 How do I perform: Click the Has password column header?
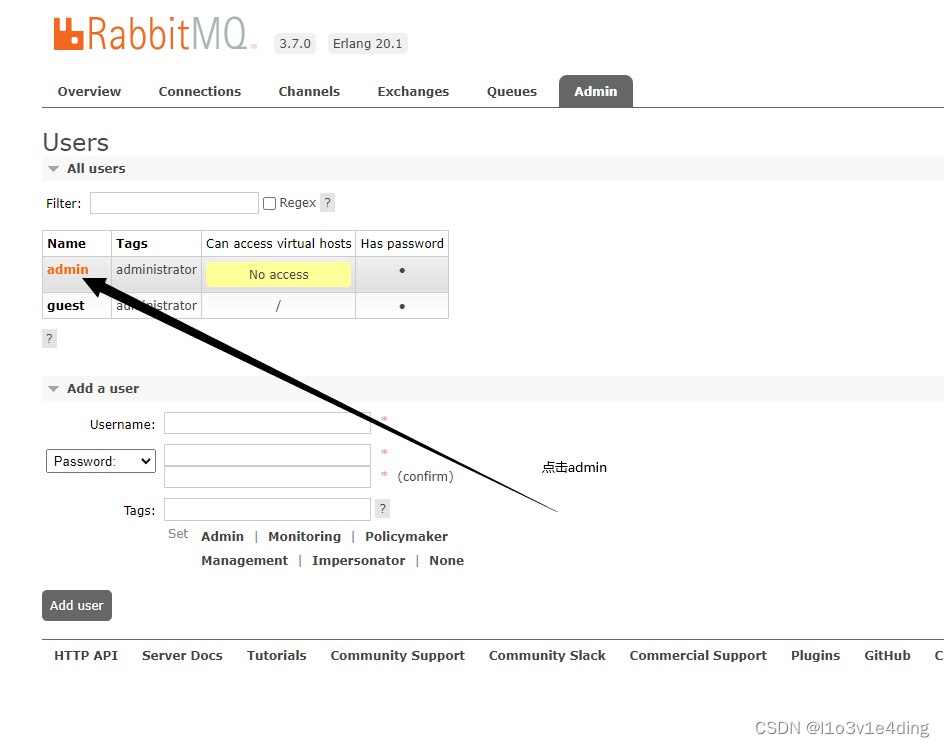pos(402,244)
